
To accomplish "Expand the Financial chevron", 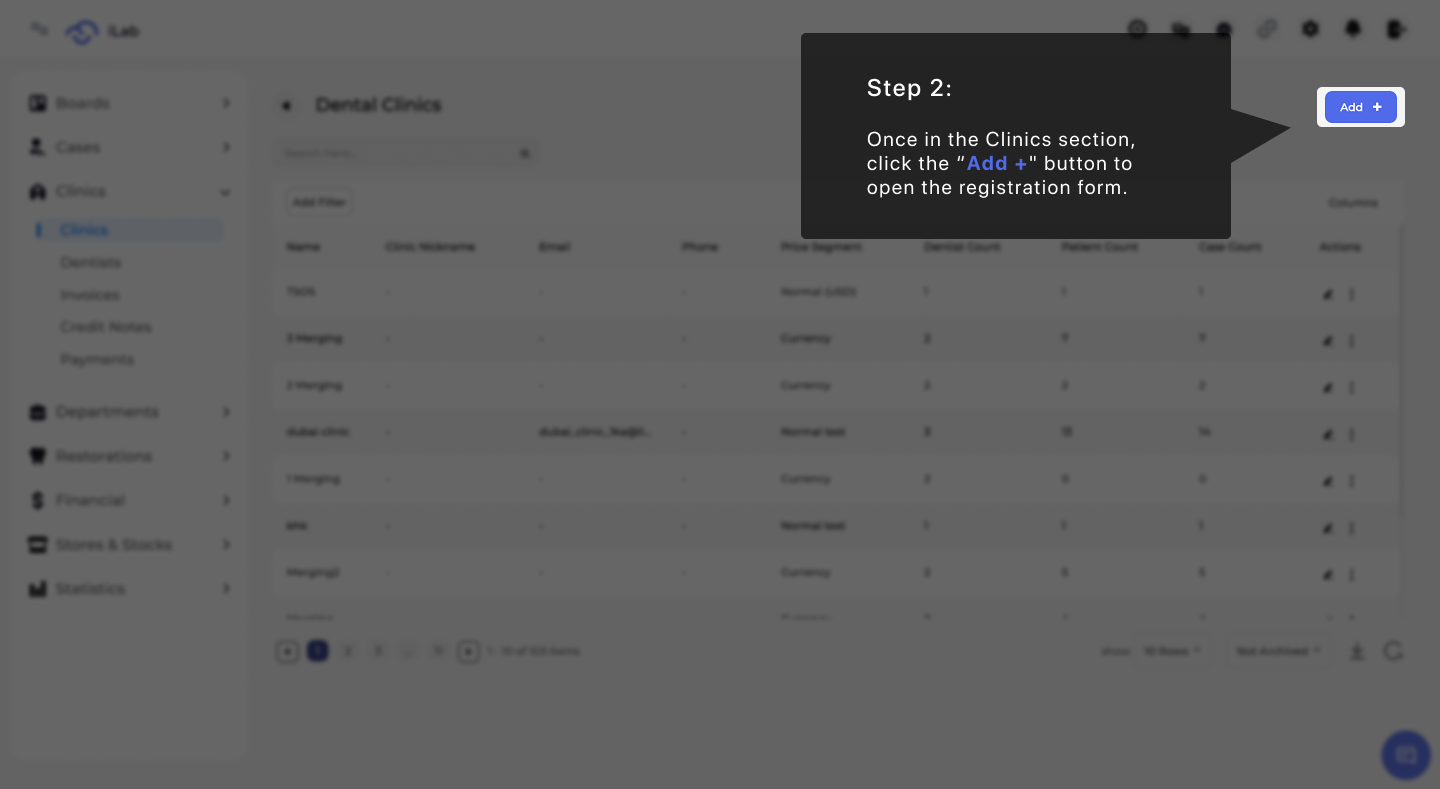I will pyautogui.click(x=226, y=500).
